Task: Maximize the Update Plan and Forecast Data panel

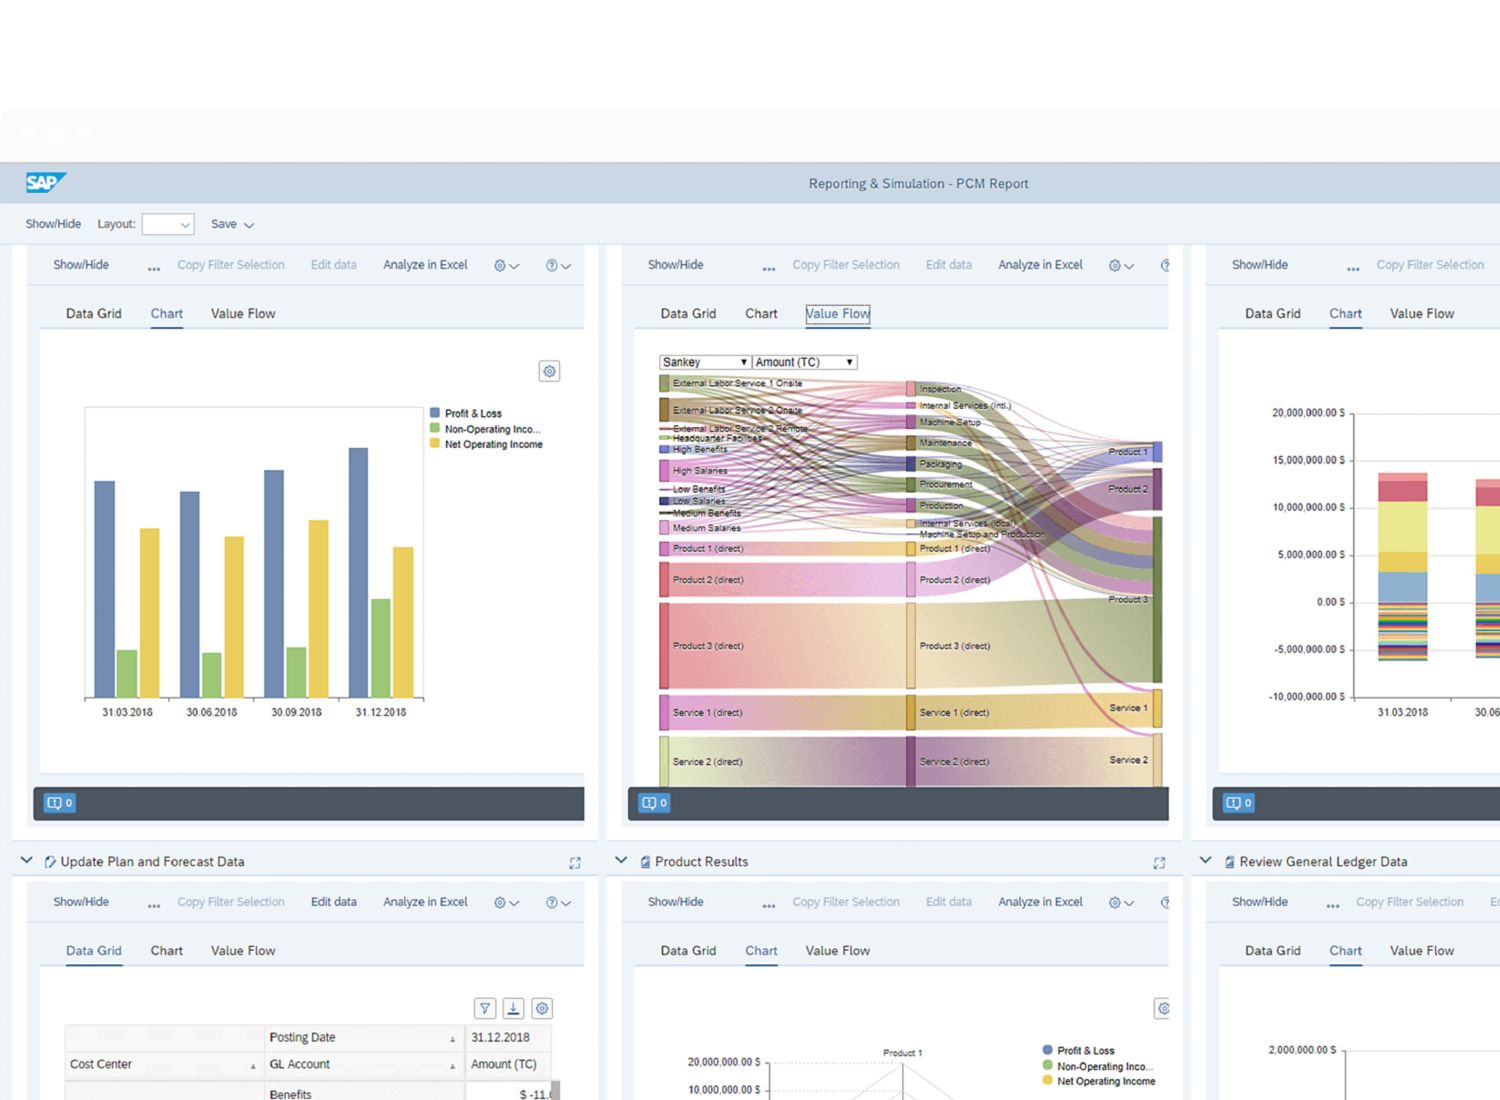Action: click(575, 863)
